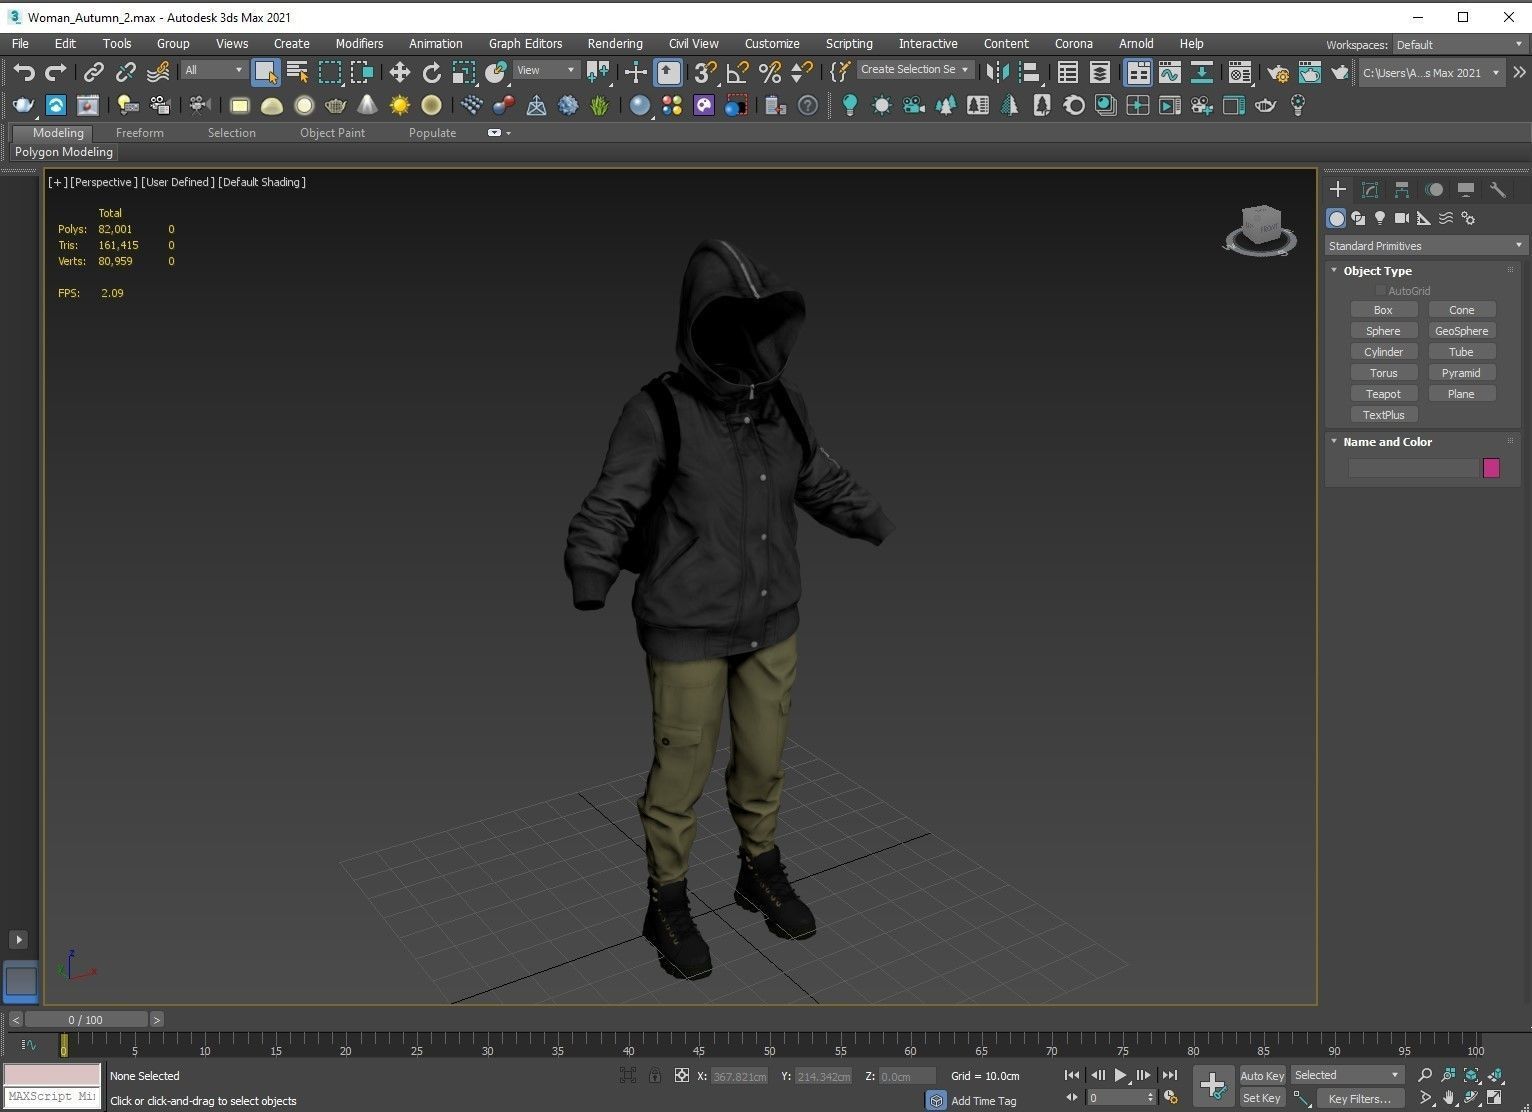Open Schematic View icon

[1201, 71]
